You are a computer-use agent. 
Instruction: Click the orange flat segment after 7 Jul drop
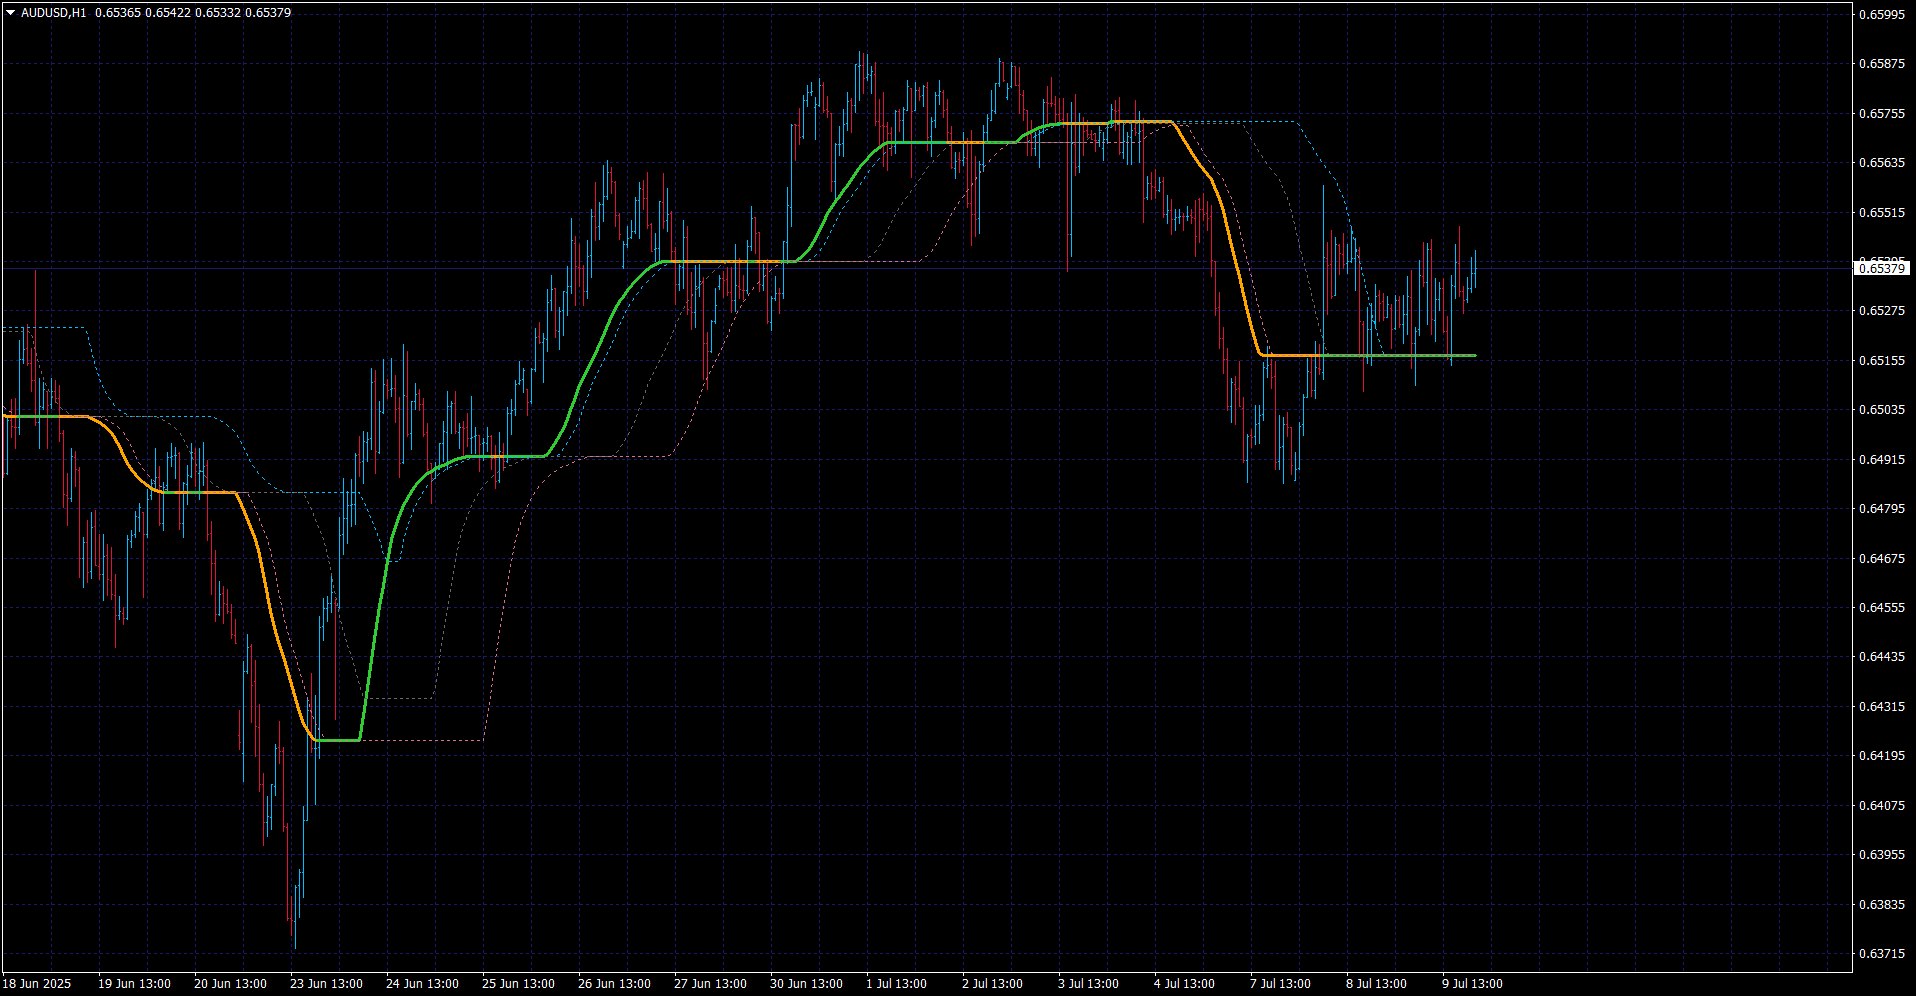click(x=1292, y=355)
